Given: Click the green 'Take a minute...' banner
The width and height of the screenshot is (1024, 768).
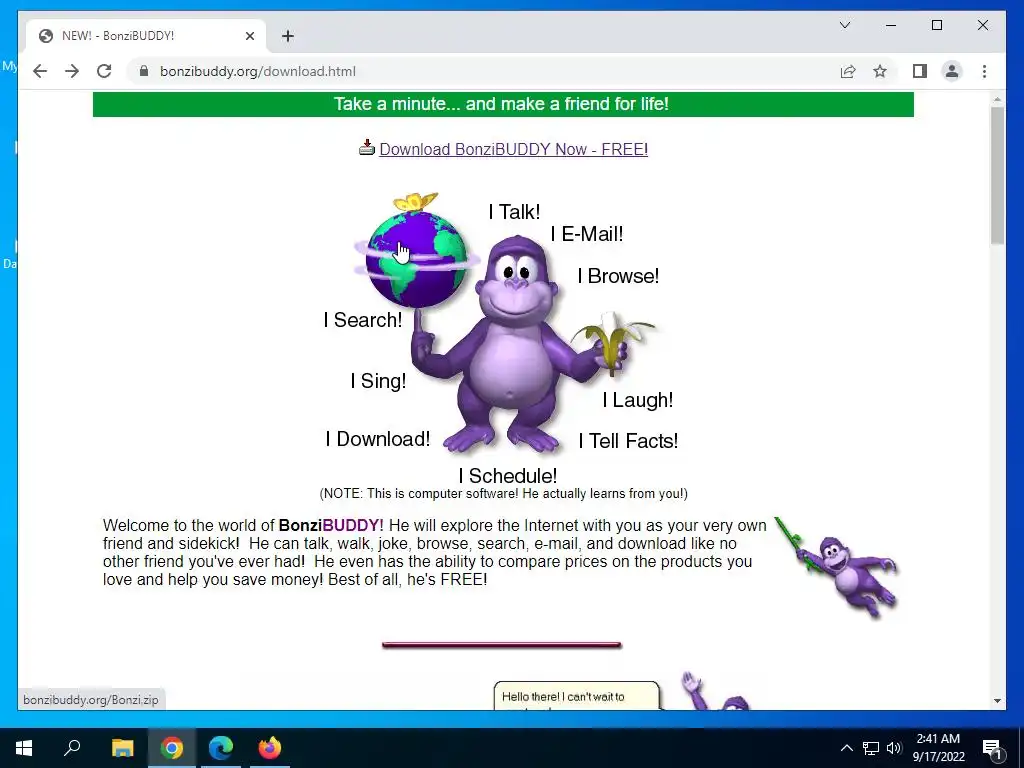Looking at the screenshot, I should pos(503,104).
